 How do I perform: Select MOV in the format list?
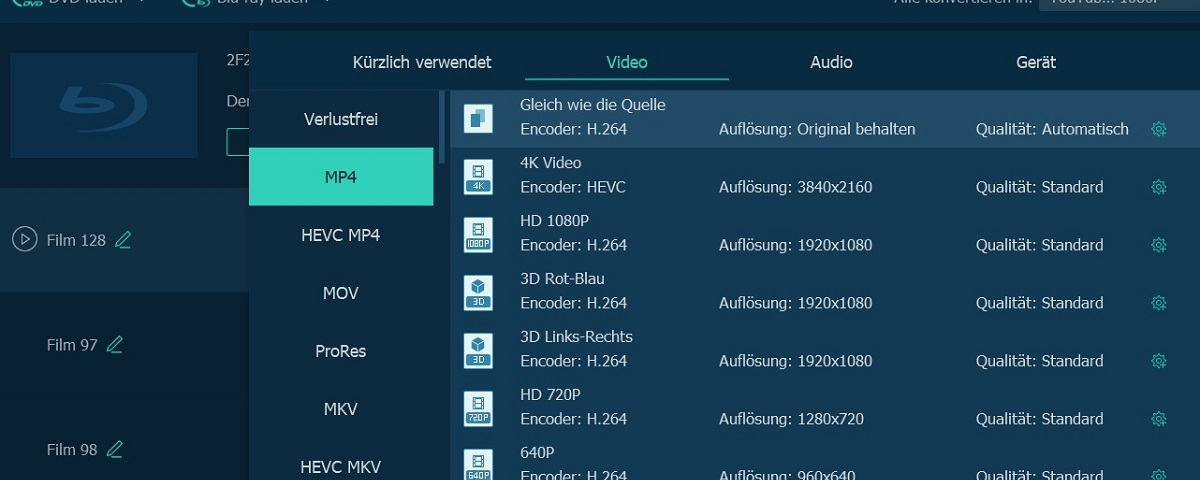coord(341,293)
